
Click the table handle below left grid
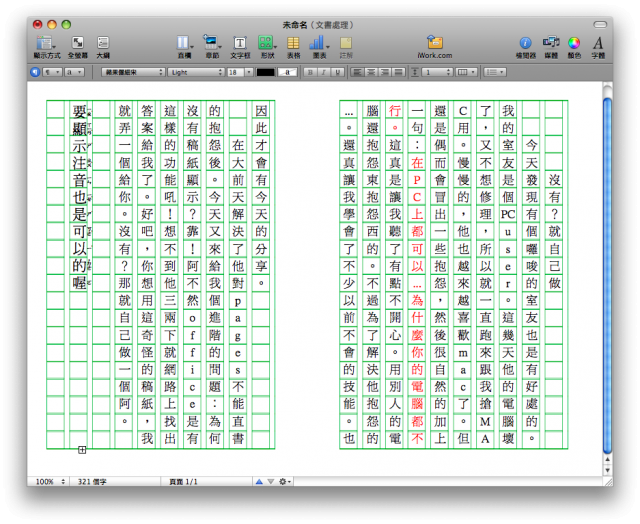82,450
